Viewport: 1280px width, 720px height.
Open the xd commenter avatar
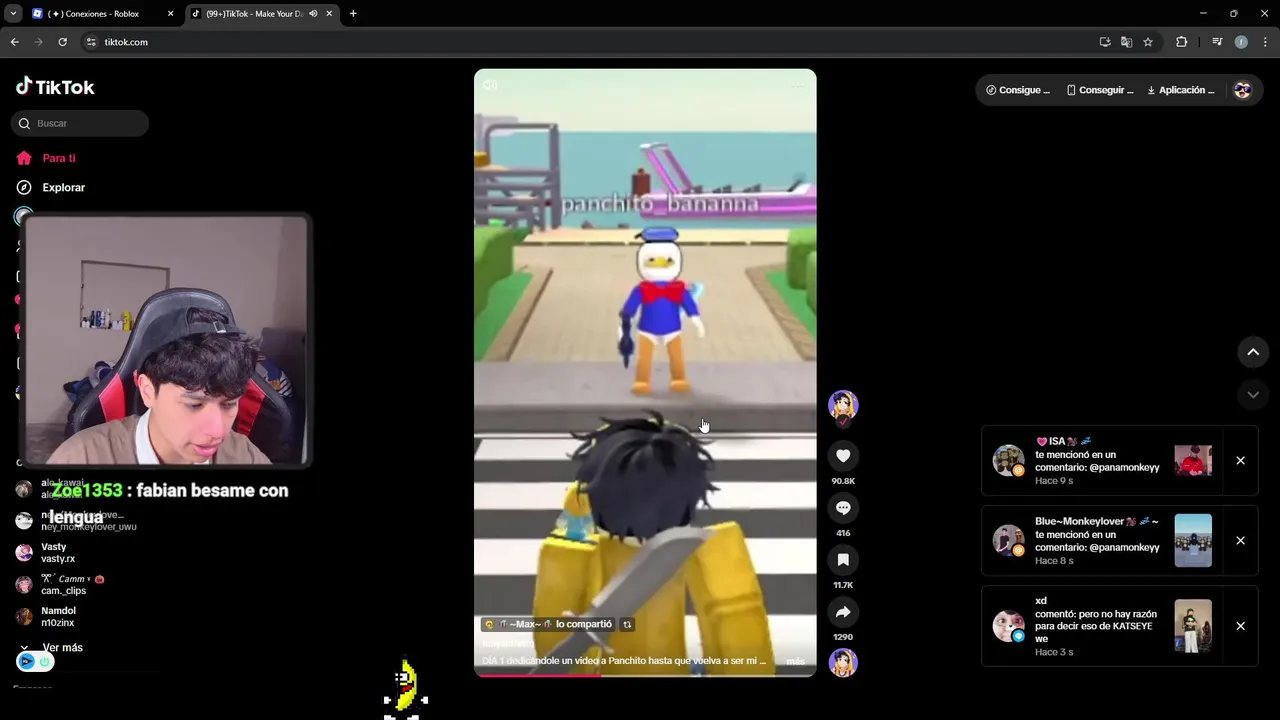pyautogui.click(x=1008, y=626)
